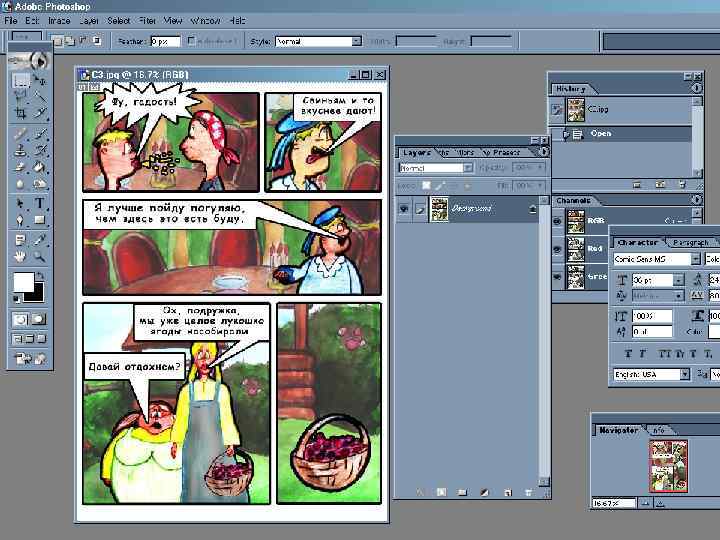Select the Paint Bucket tool

click(40, 167)
